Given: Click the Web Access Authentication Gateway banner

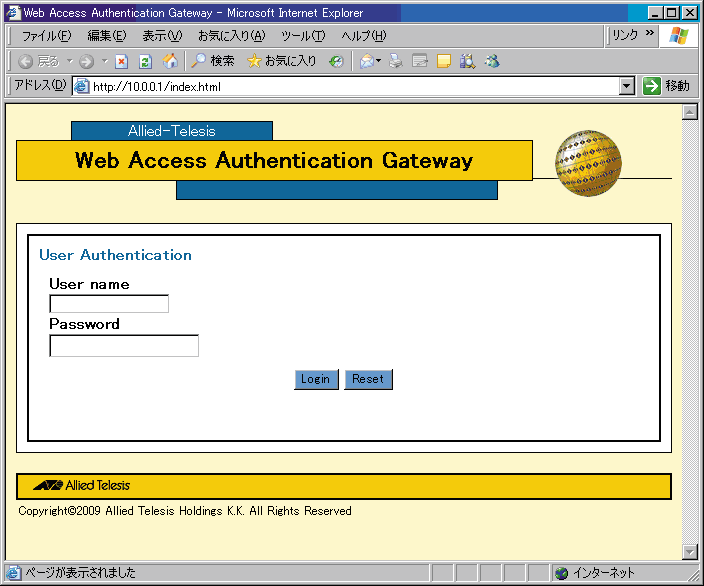Looking at the screenshot, I should (x=274, y=160).
